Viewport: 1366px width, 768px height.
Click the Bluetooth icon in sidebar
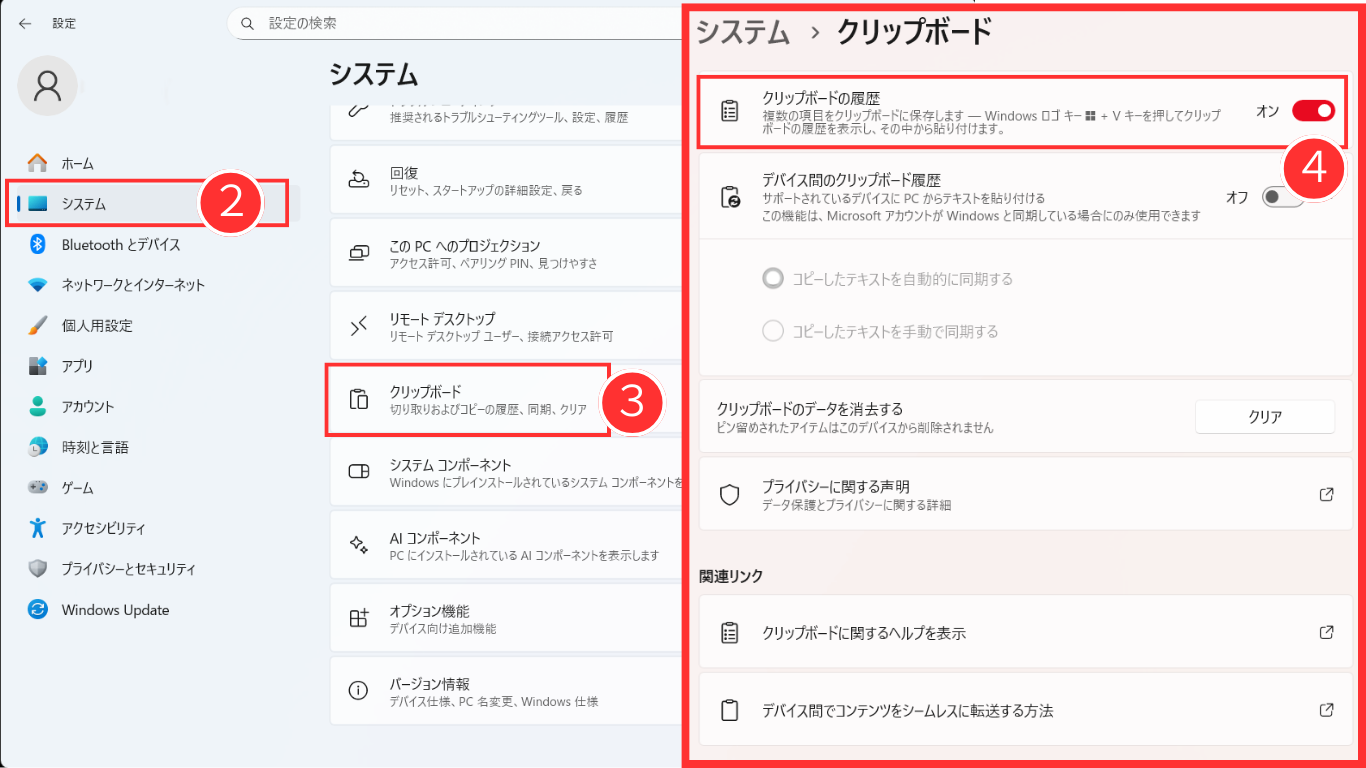tap(38, 244)
